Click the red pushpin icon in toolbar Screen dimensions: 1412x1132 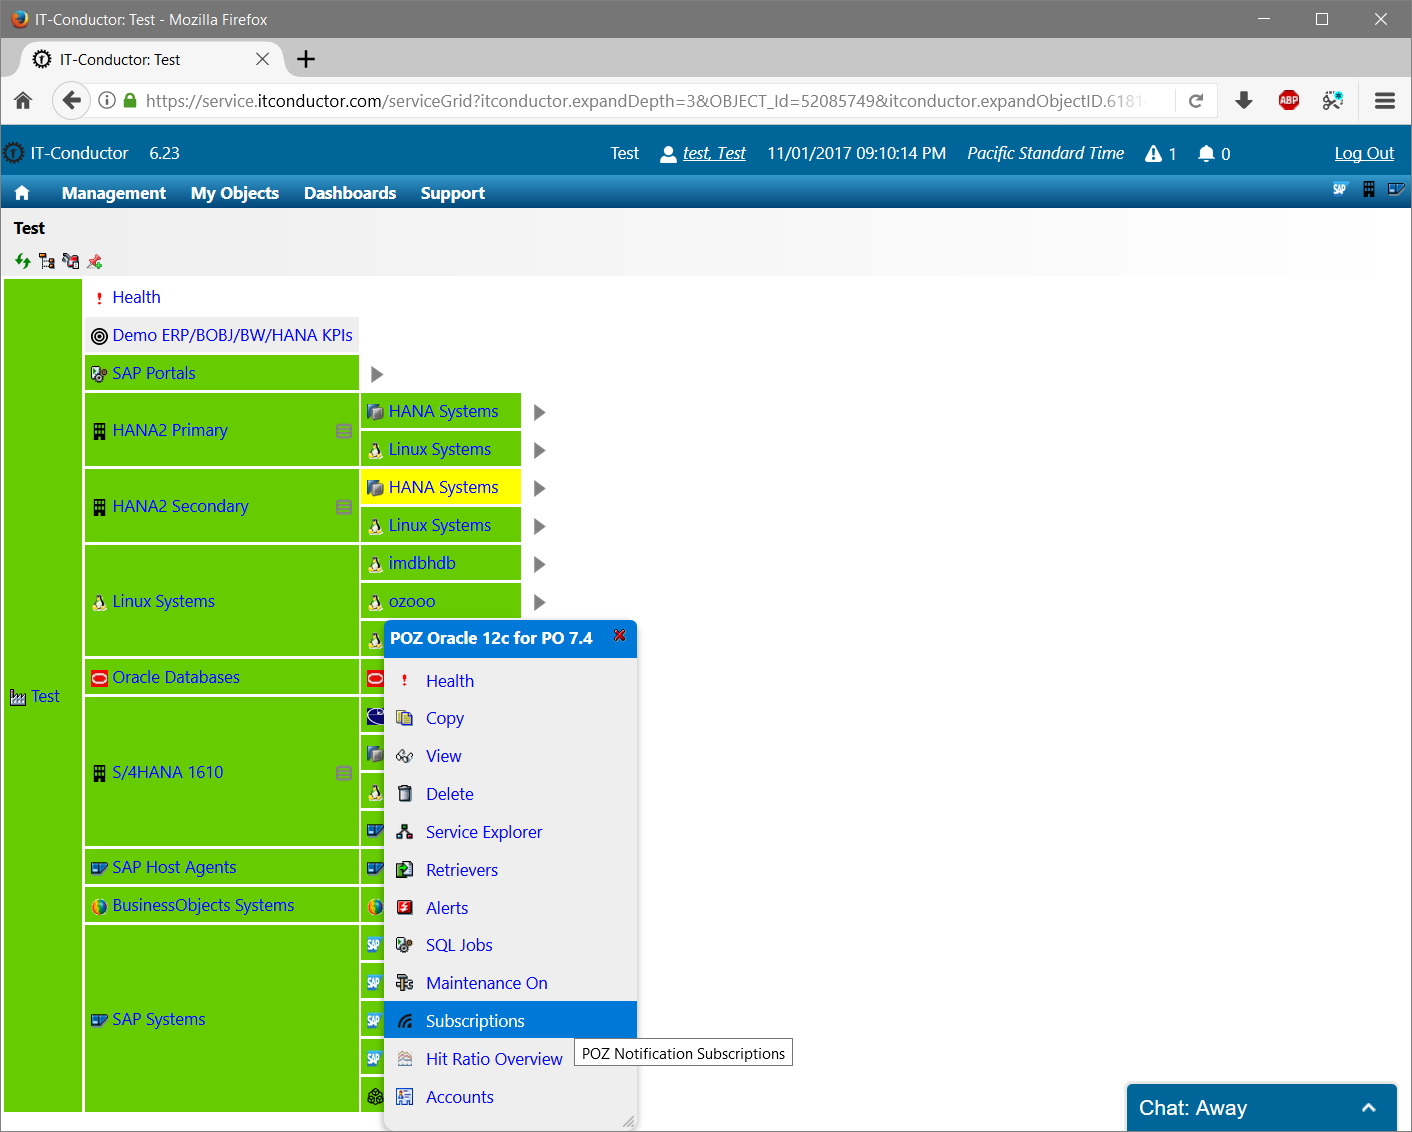95,261
